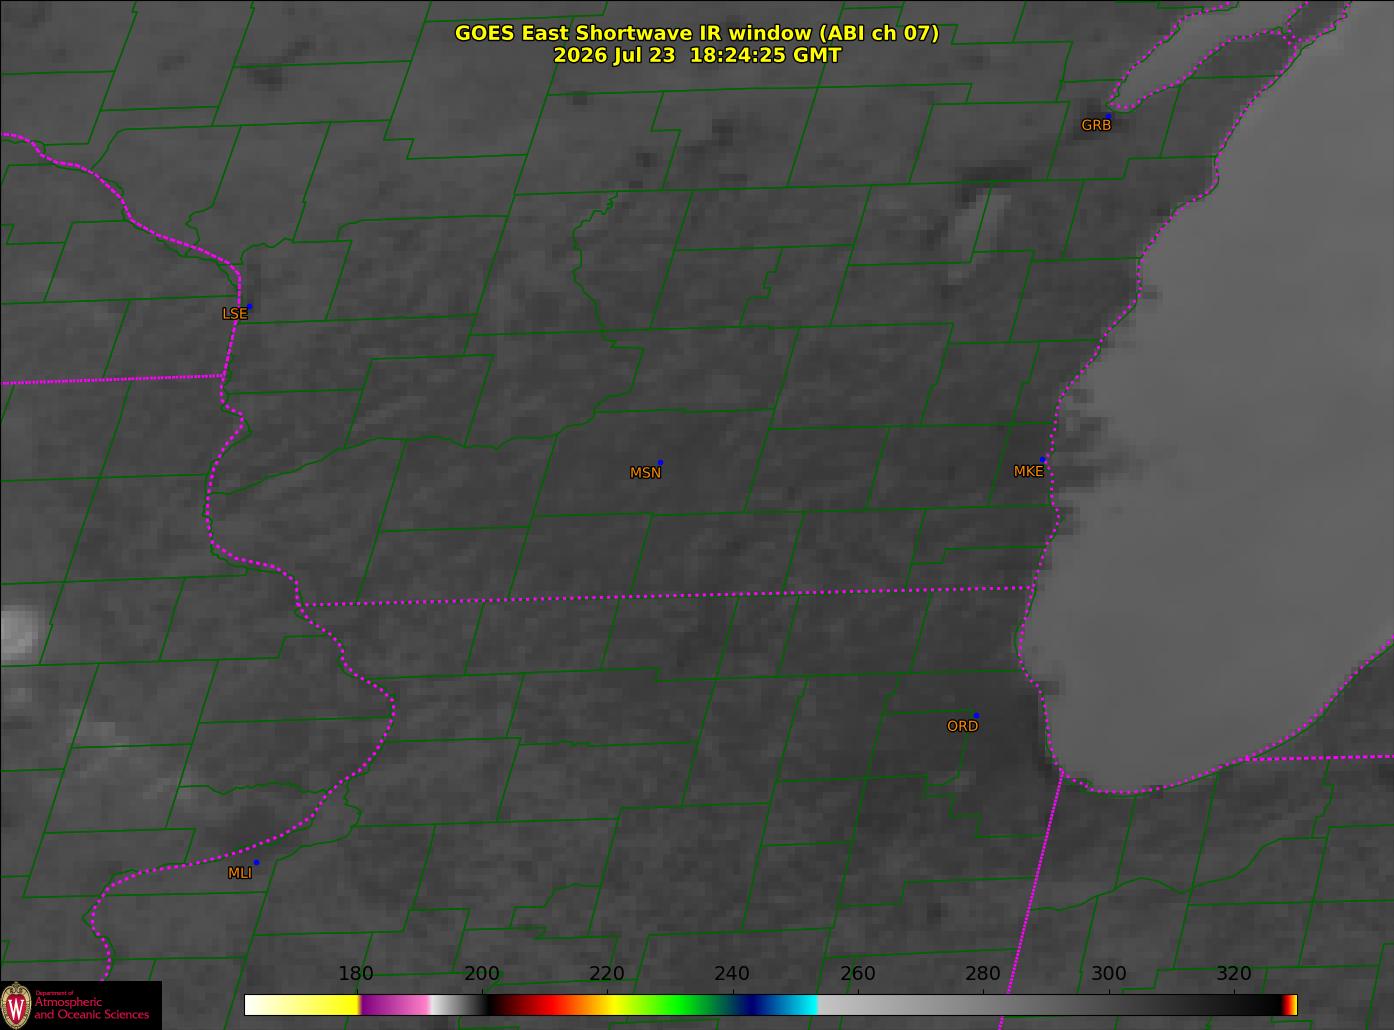Click the LSE station label
The image size is (1394, 1030).
[x=234, y=314]
